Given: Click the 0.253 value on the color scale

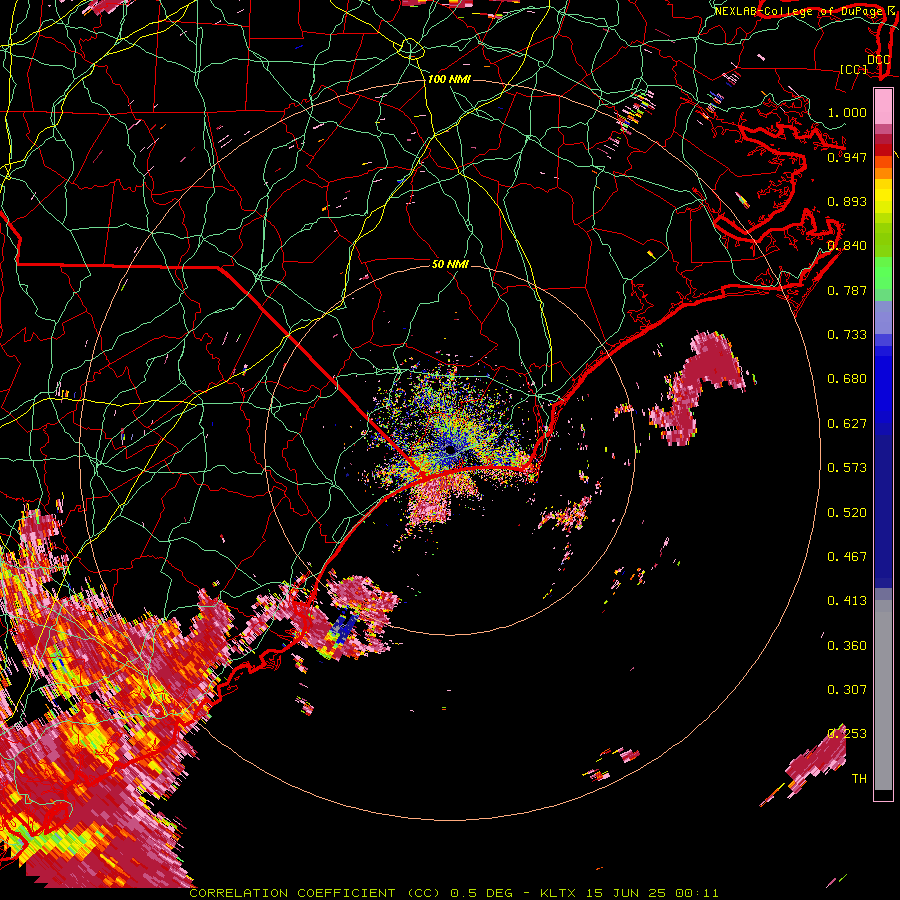Looking at the screenshot, I should (847, 734).
